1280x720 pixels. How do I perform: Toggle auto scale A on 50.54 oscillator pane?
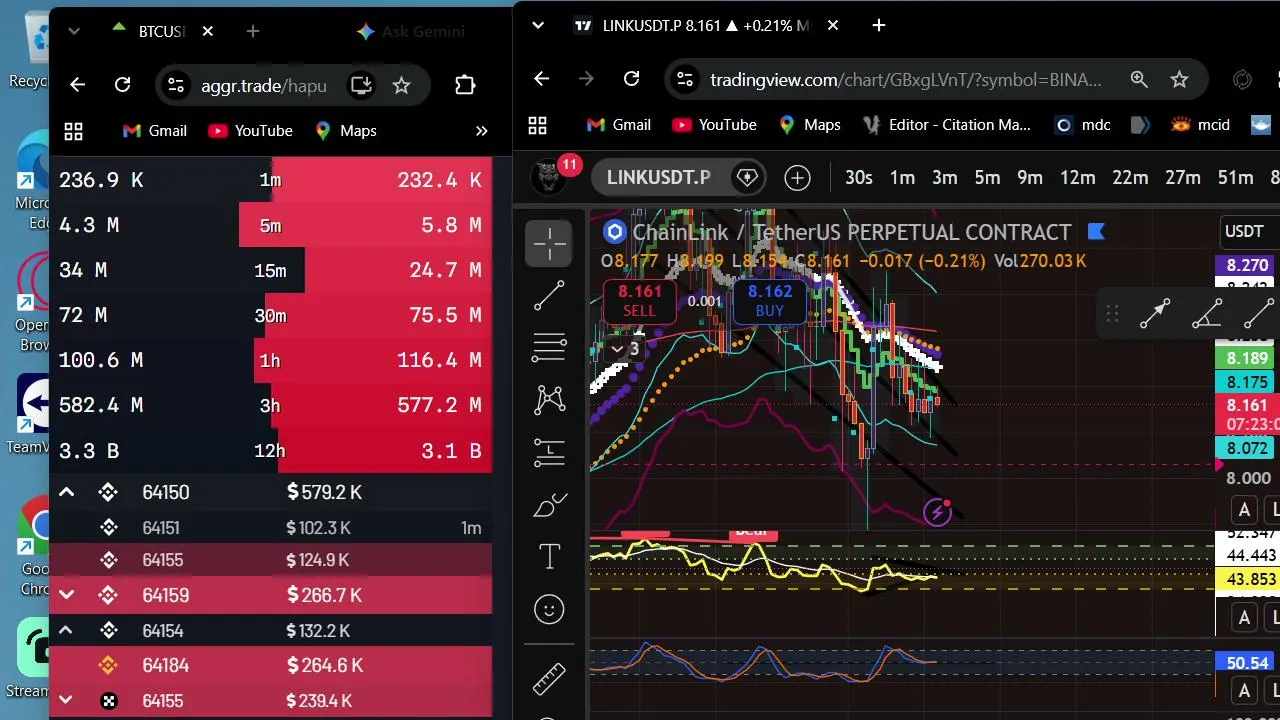[x=1244, y=690]
